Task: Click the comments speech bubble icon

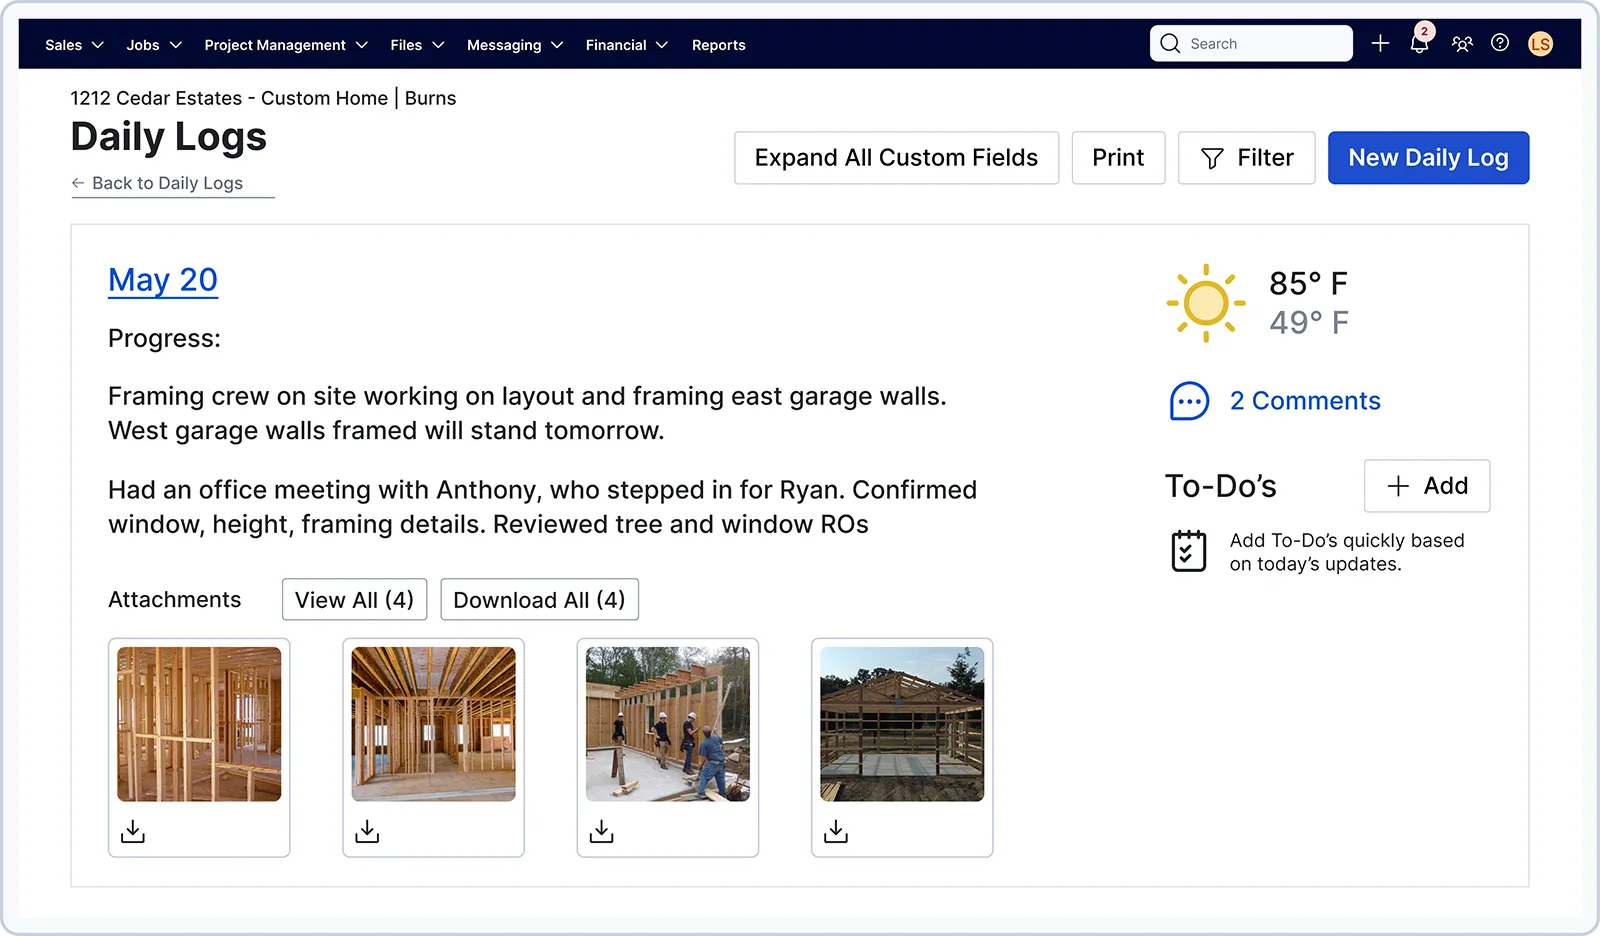Action: click(1189, 401)
